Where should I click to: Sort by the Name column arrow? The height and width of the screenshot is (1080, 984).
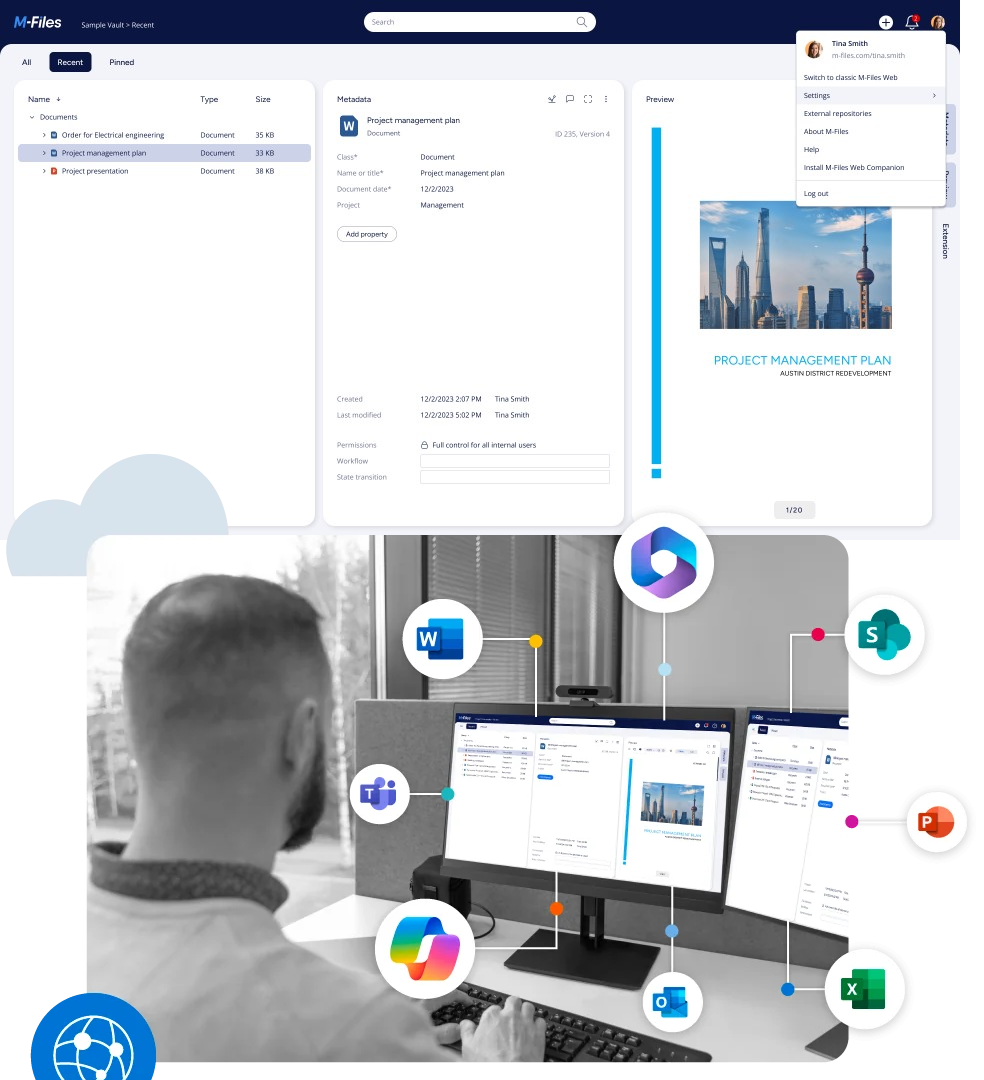click(59, 99)
